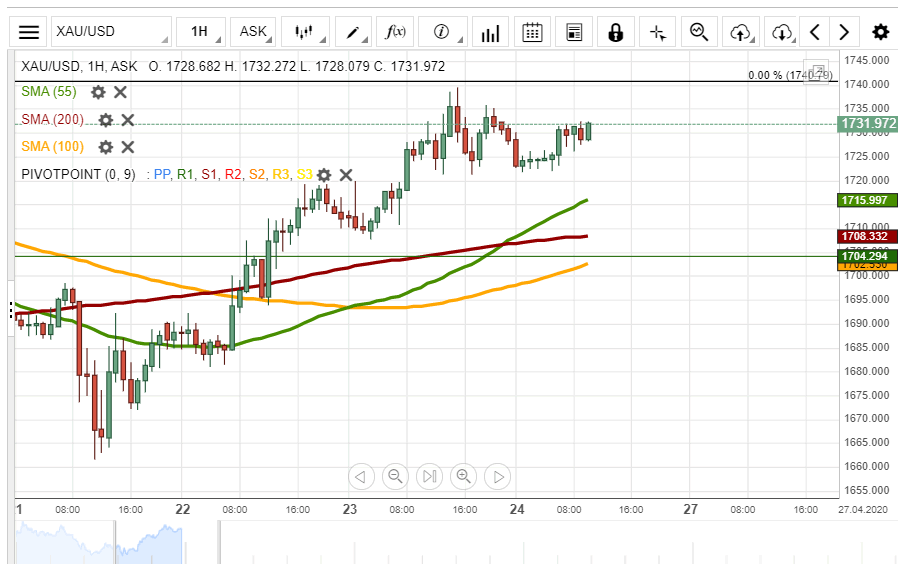
Task: Toggle the padlock lock icon
Action: coord(616,32)
